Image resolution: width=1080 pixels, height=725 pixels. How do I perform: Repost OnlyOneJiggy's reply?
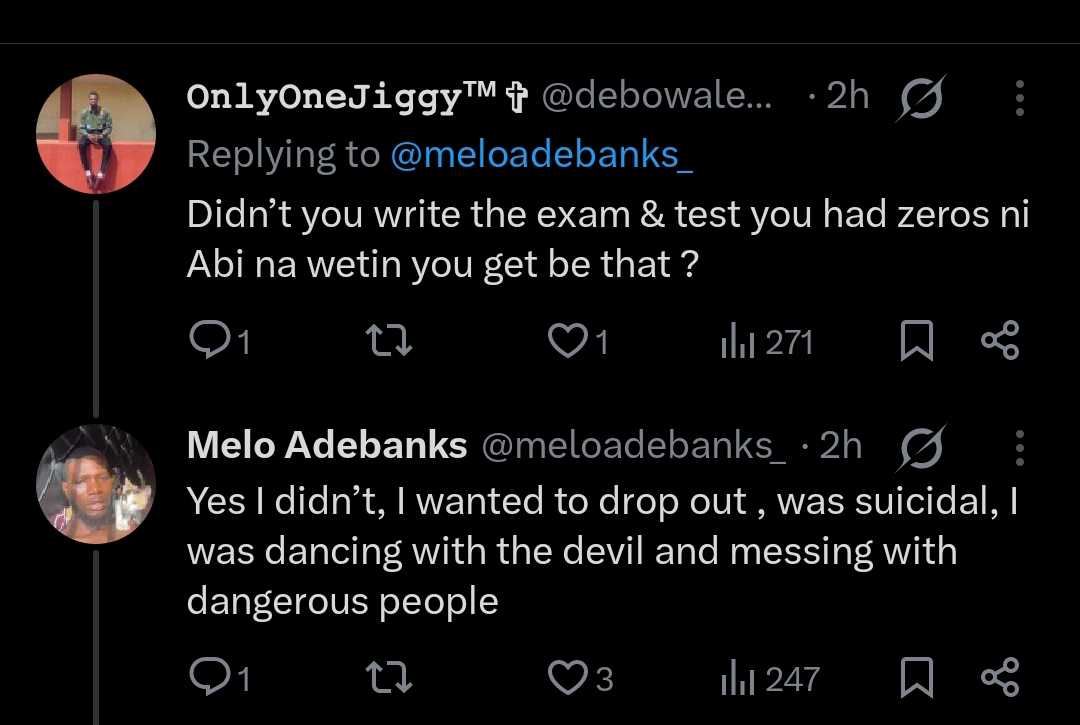[391, 343]
